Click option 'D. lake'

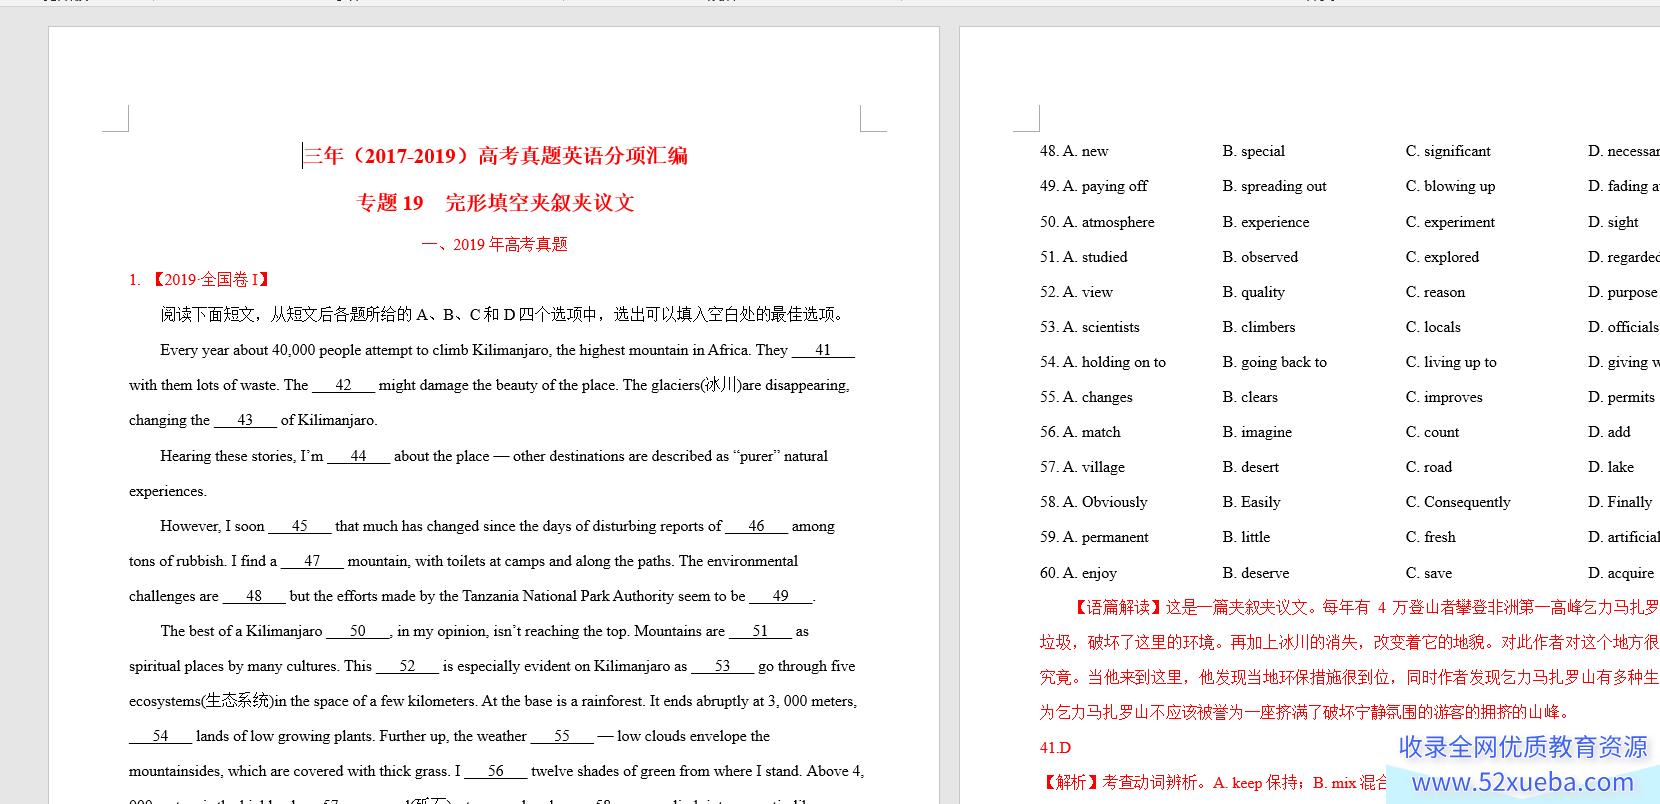pyautogui.click(x=1611, y=467)
